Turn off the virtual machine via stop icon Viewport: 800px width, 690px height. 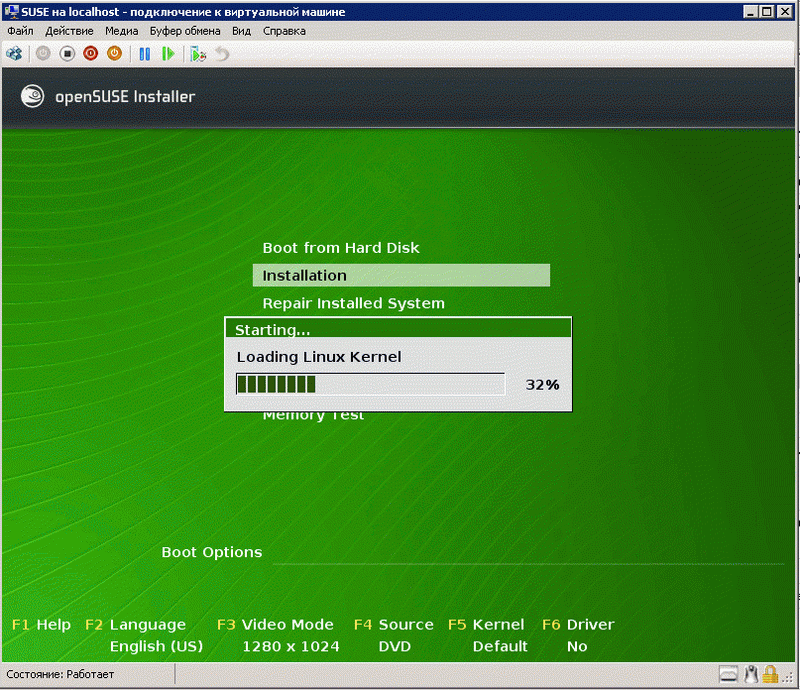67,54
